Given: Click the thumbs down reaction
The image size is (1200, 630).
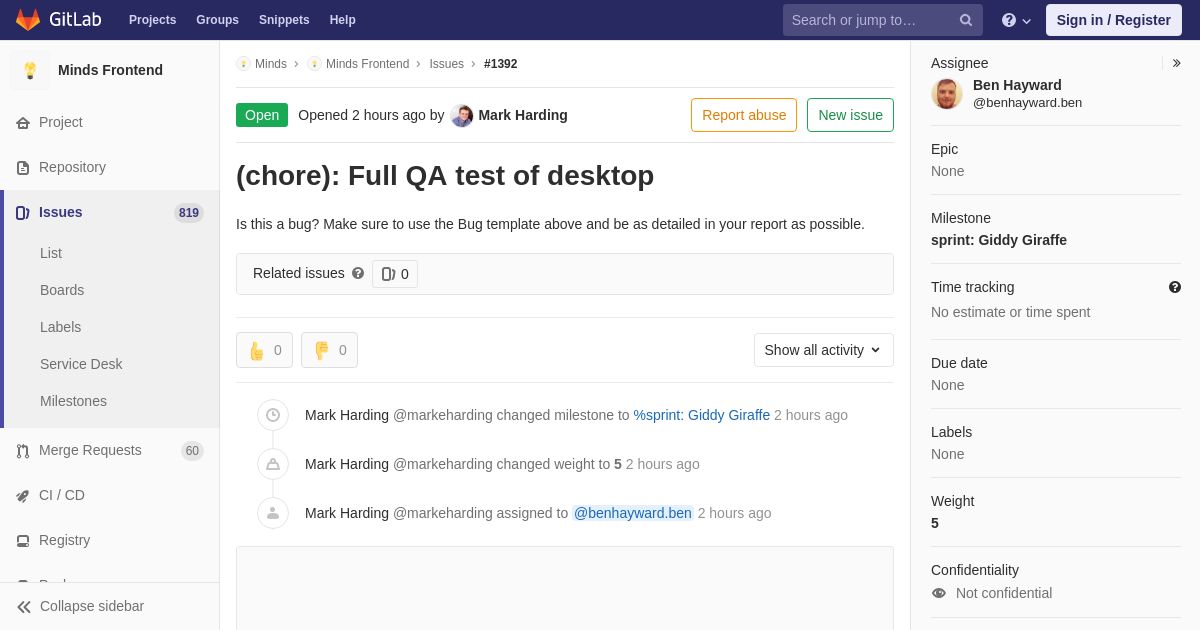Looking at the screenshot, I should pos(329,350).
